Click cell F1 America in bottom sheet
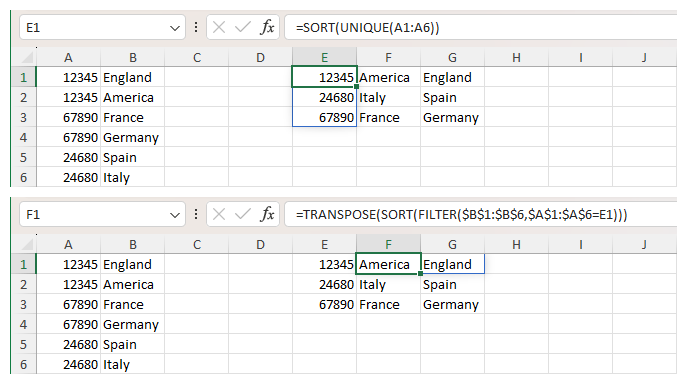 [389, 264]
